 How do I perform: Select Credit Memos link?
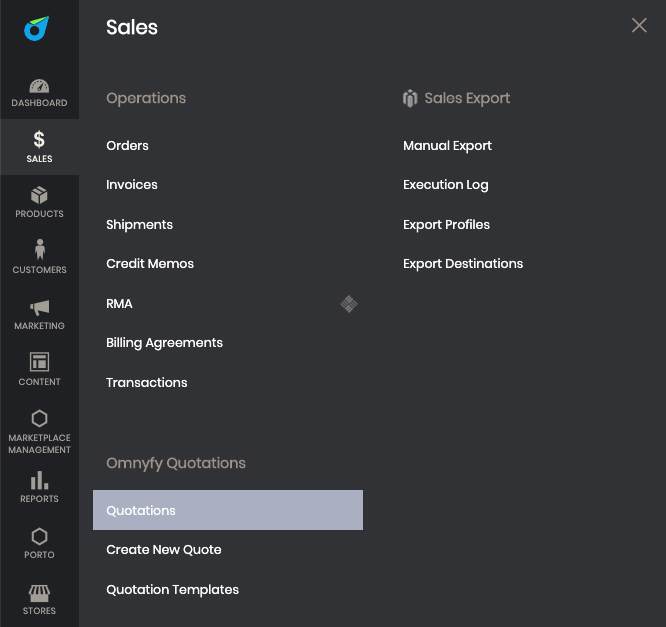pyautogui.click(x=150, y=264)
